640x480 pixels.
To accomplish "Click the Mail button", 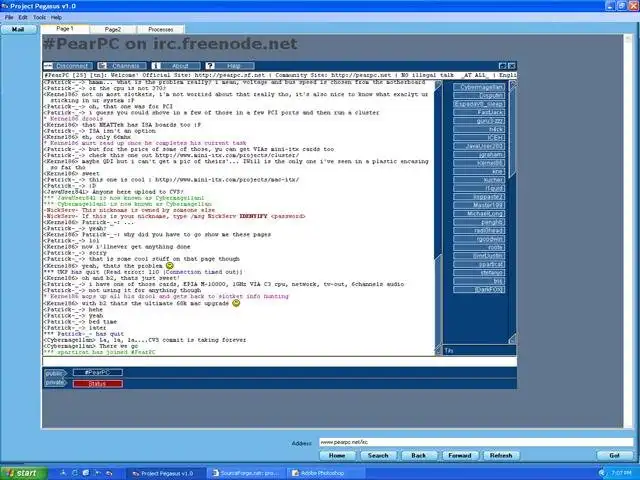I will [x=18, y=29].
